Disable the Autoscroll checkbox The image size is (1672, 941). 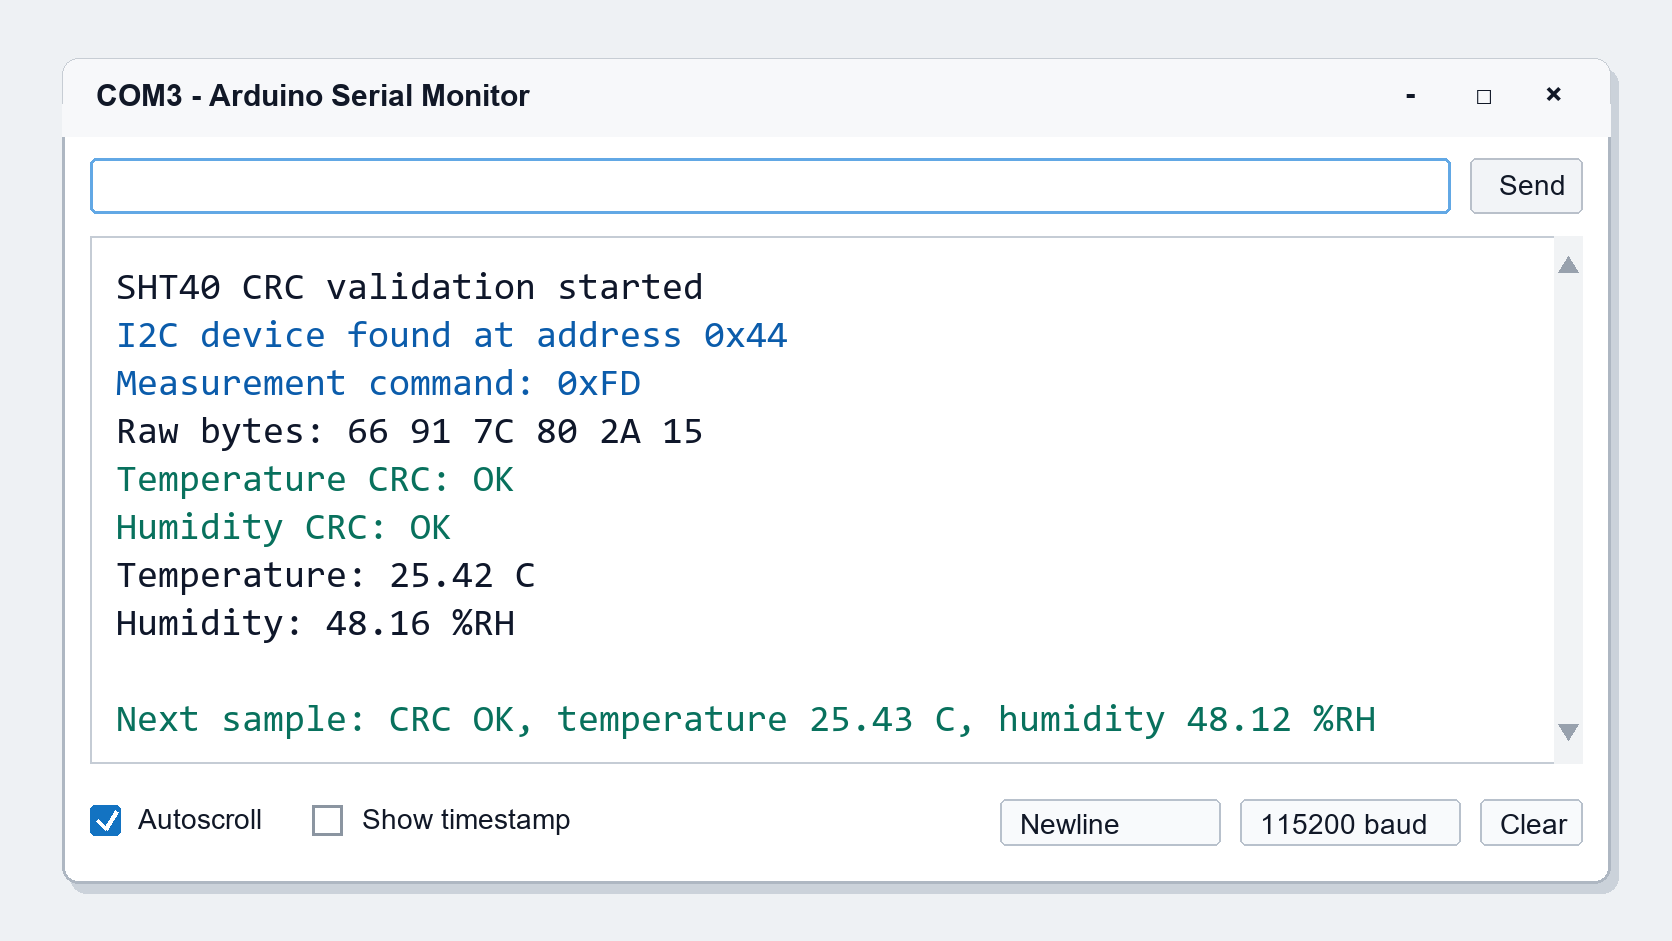(106, 820)
